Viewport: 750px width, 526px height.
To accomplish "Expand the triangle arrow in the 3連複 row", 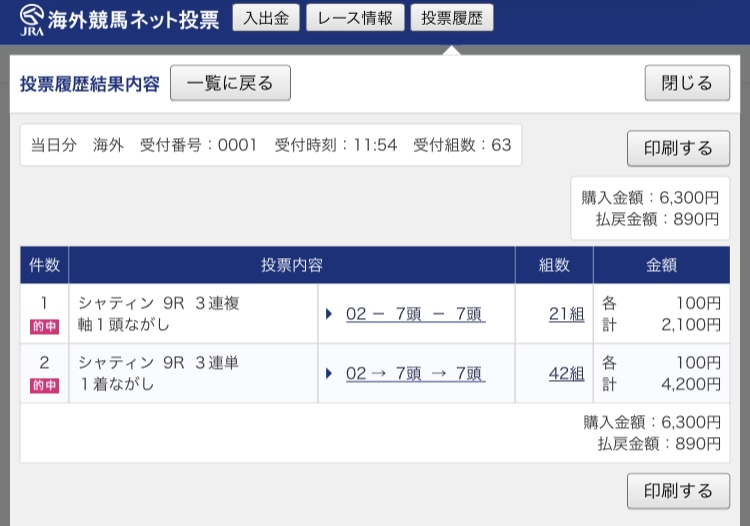I will pyautogui.click(x=329, y=314).
